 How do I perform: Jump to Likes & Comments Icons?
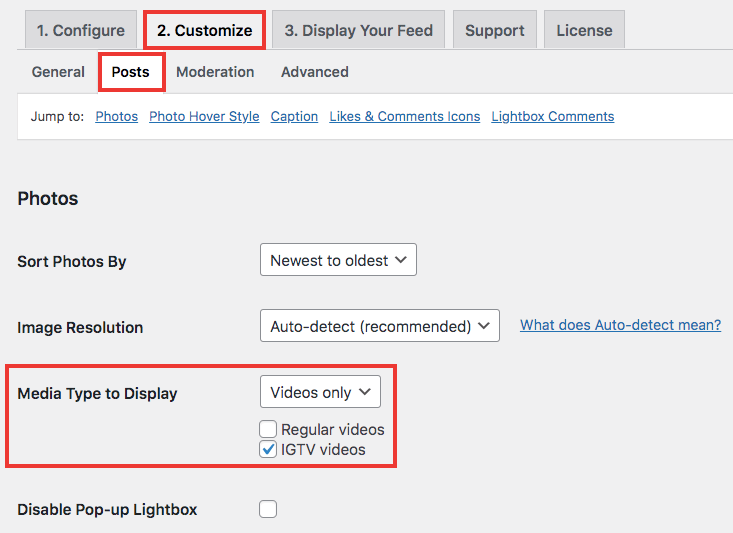(x=405, y=116)
